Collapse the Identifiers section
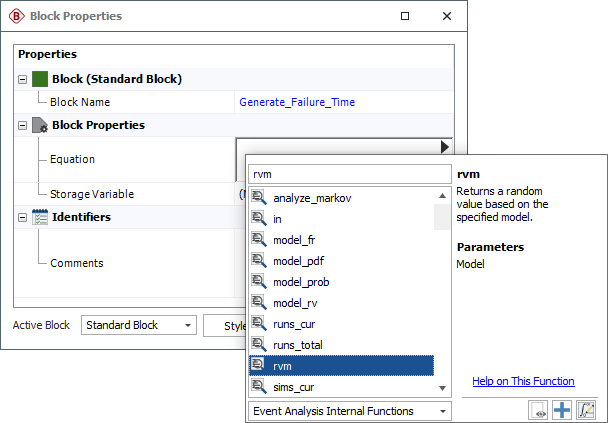Screen dimensions: 608x423 click(24, 217)
